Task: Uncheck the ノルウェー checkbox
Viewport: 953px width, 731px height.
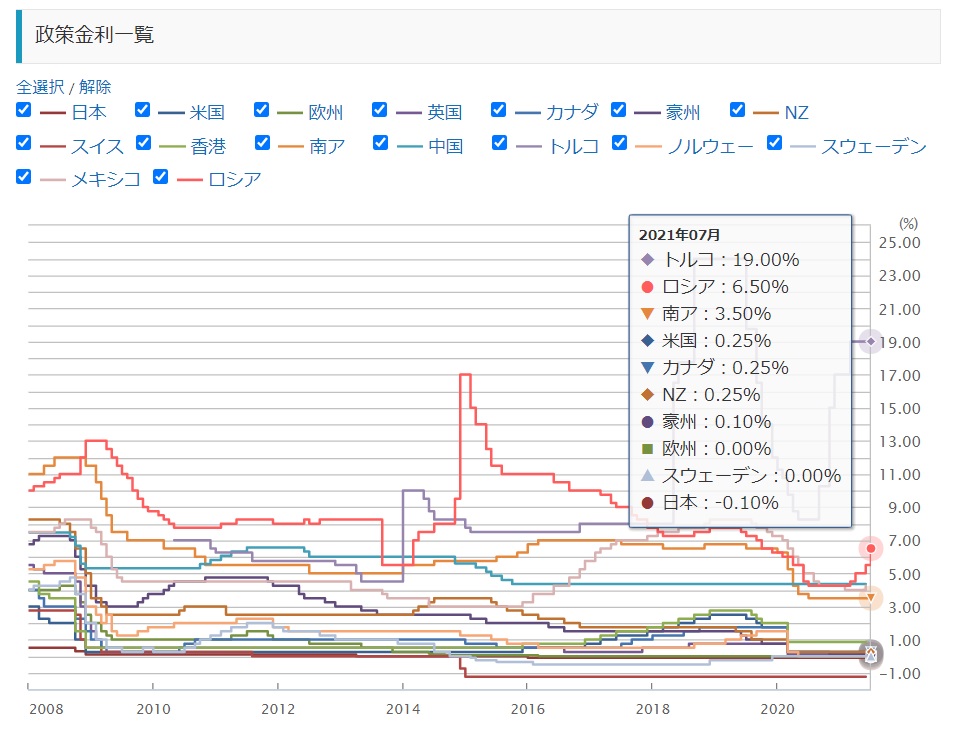Action: point(619,143)
